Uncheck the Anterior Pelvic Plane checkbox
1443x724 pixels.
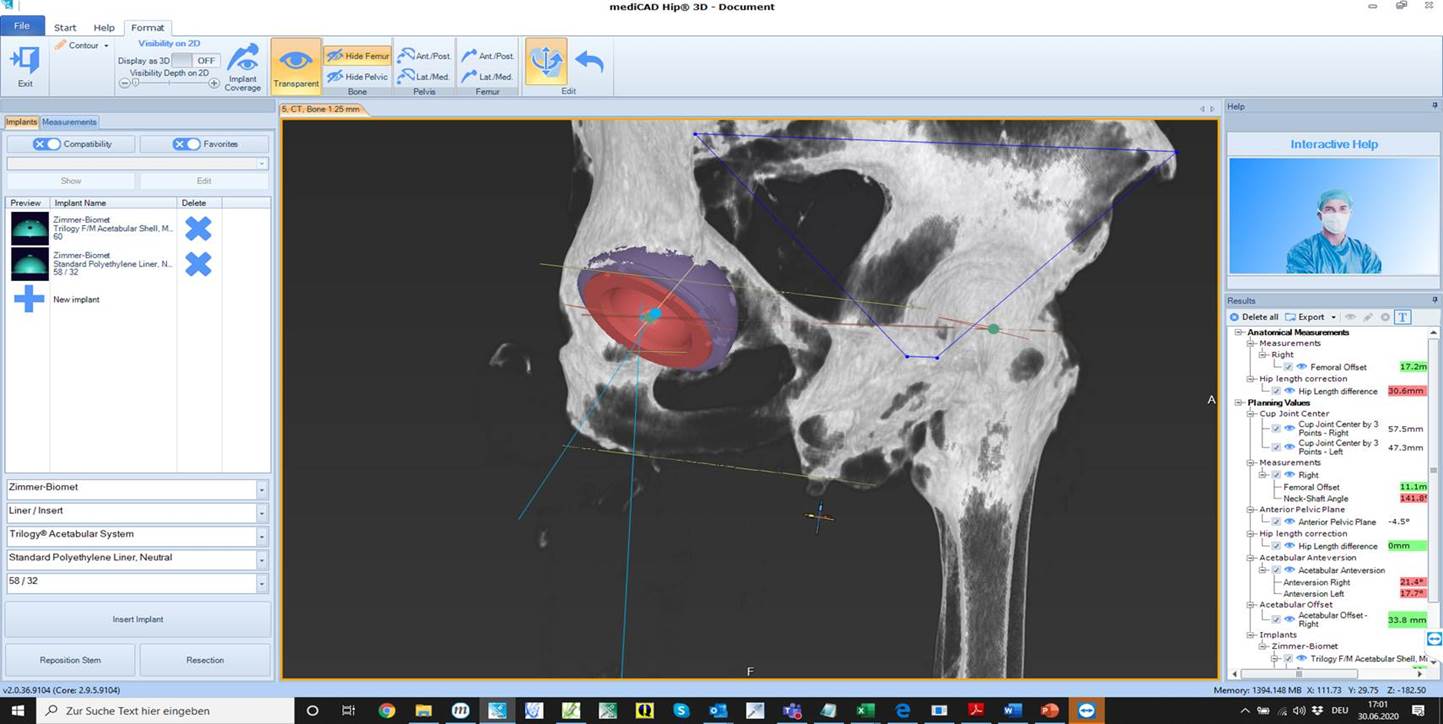1276,522
